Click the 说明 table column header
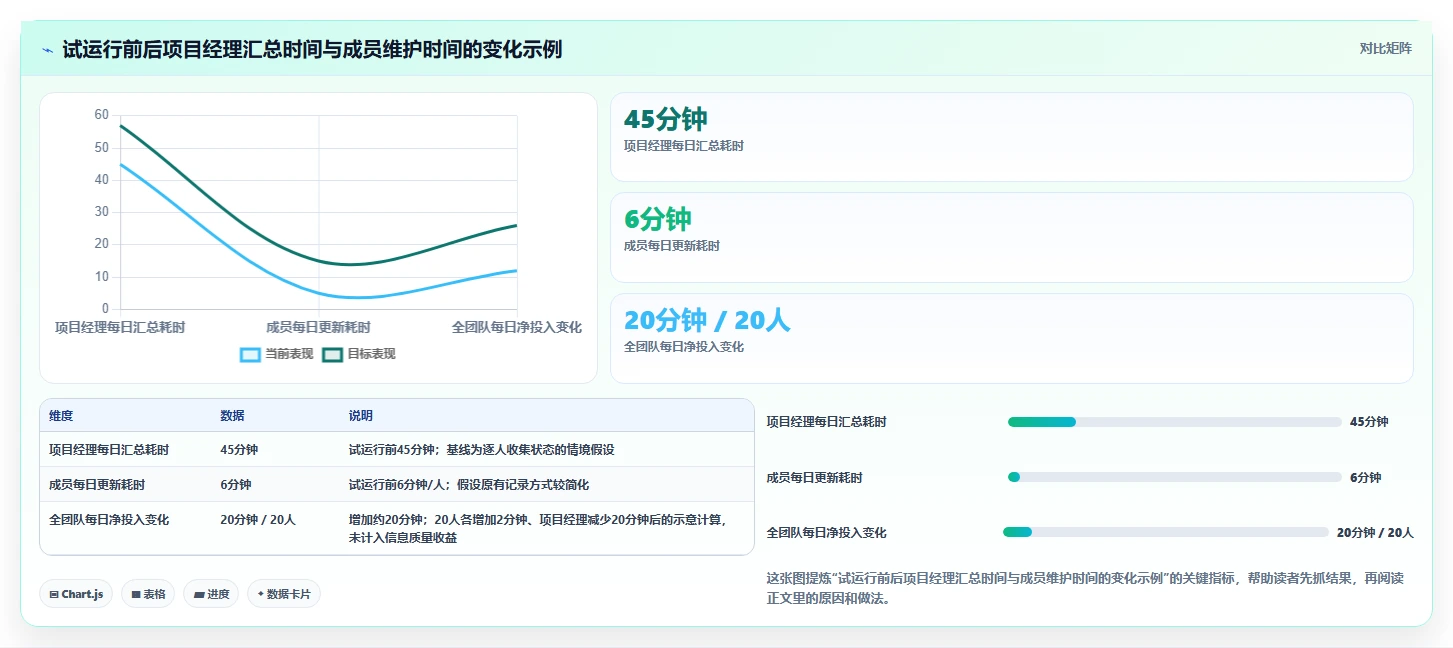 pos(360,416)
